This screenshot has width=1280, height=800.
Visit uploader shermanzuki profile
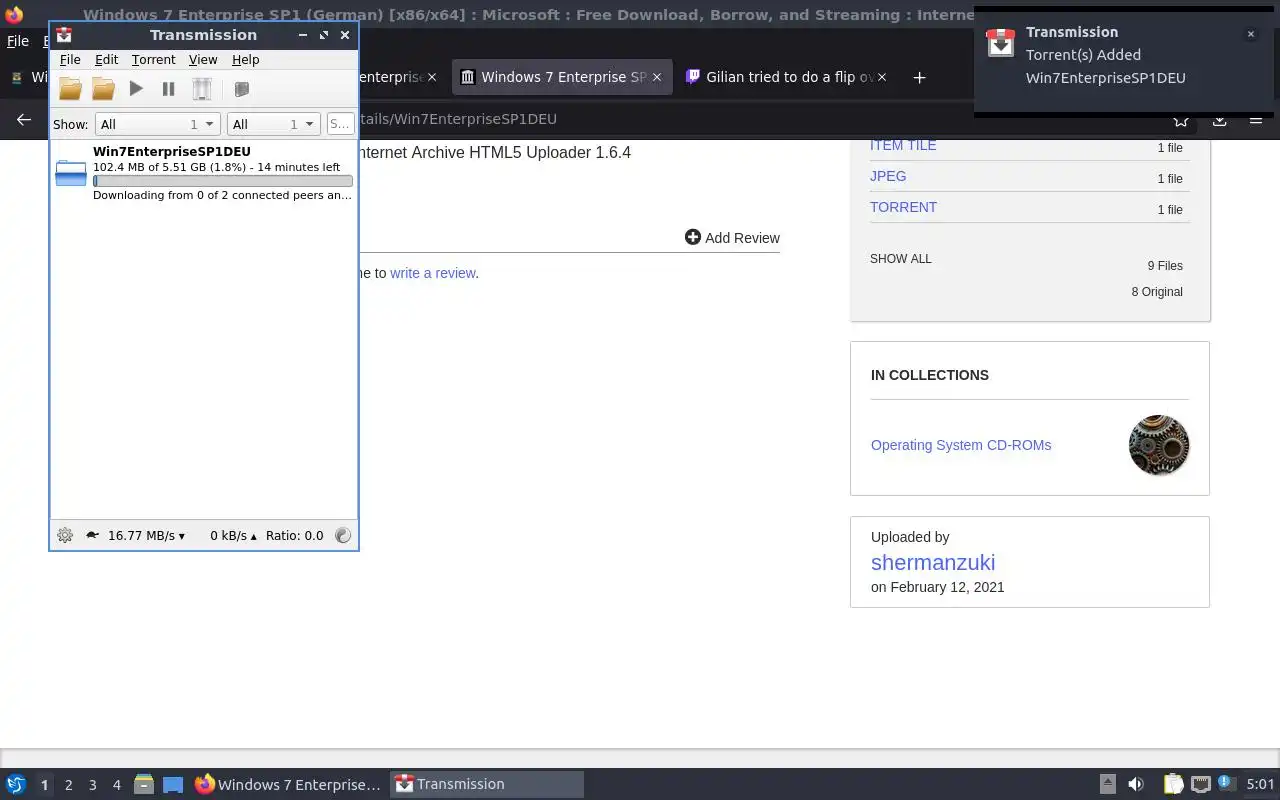933,562
